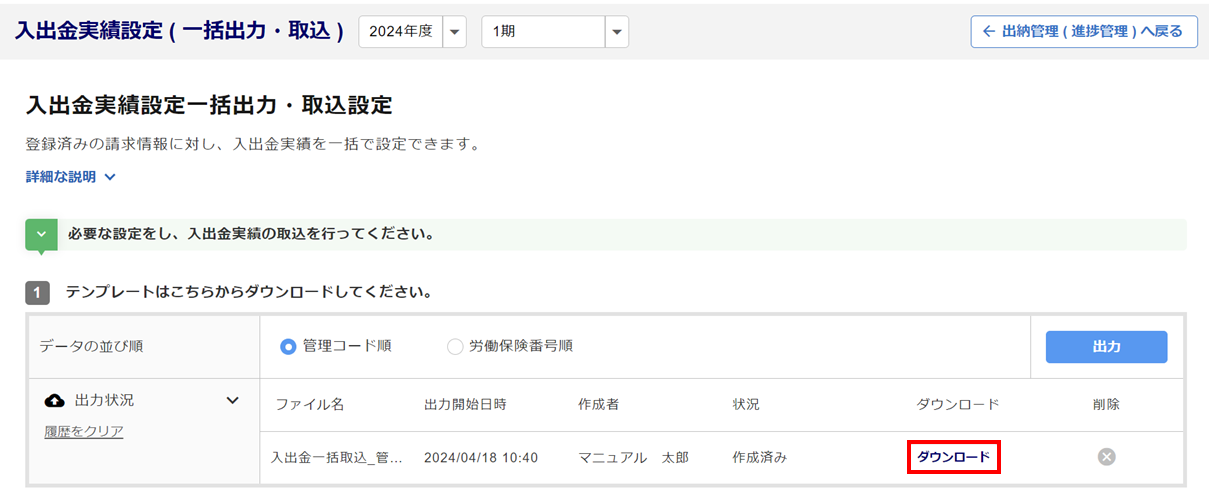
Task: Go back via 出納管理(進捗管理)へ戻る button
Action: [x=1083, y=31]
